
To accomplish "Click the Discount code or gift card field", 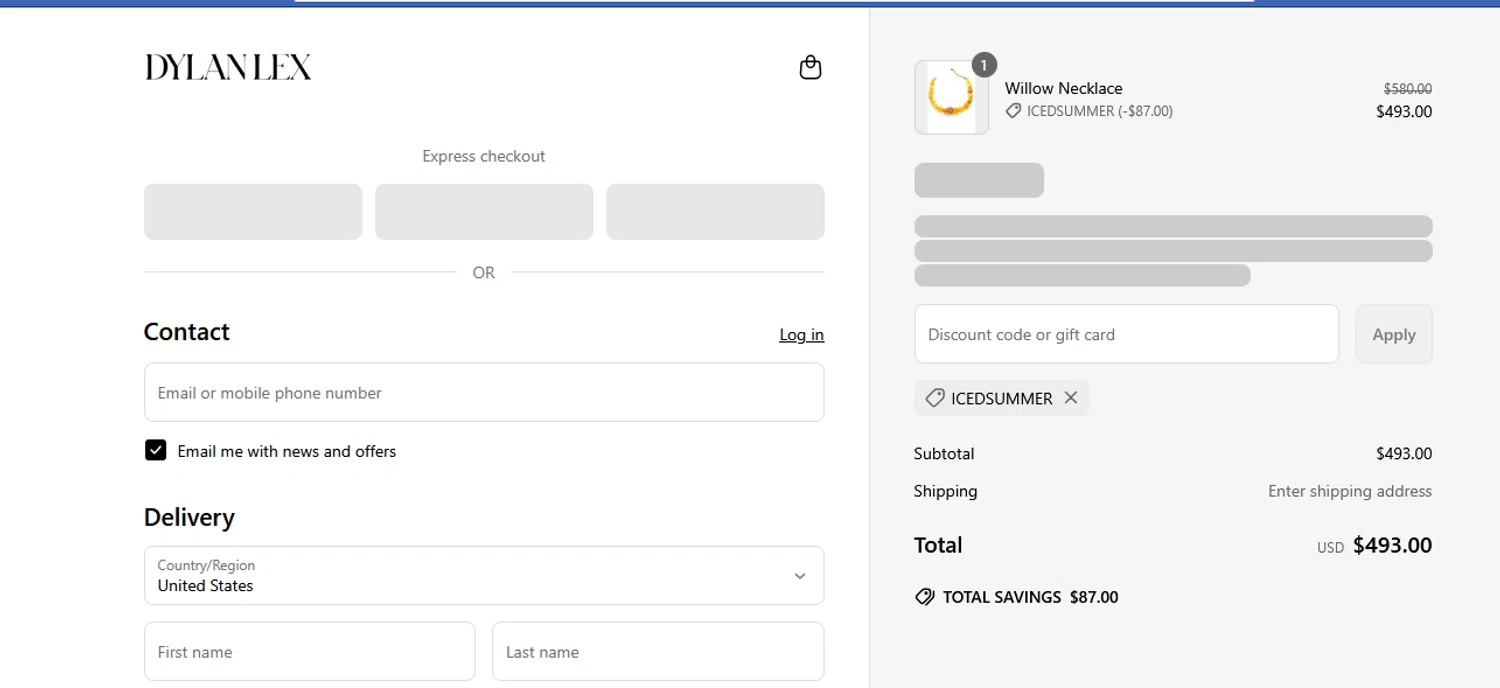I will click(1126, 334).
